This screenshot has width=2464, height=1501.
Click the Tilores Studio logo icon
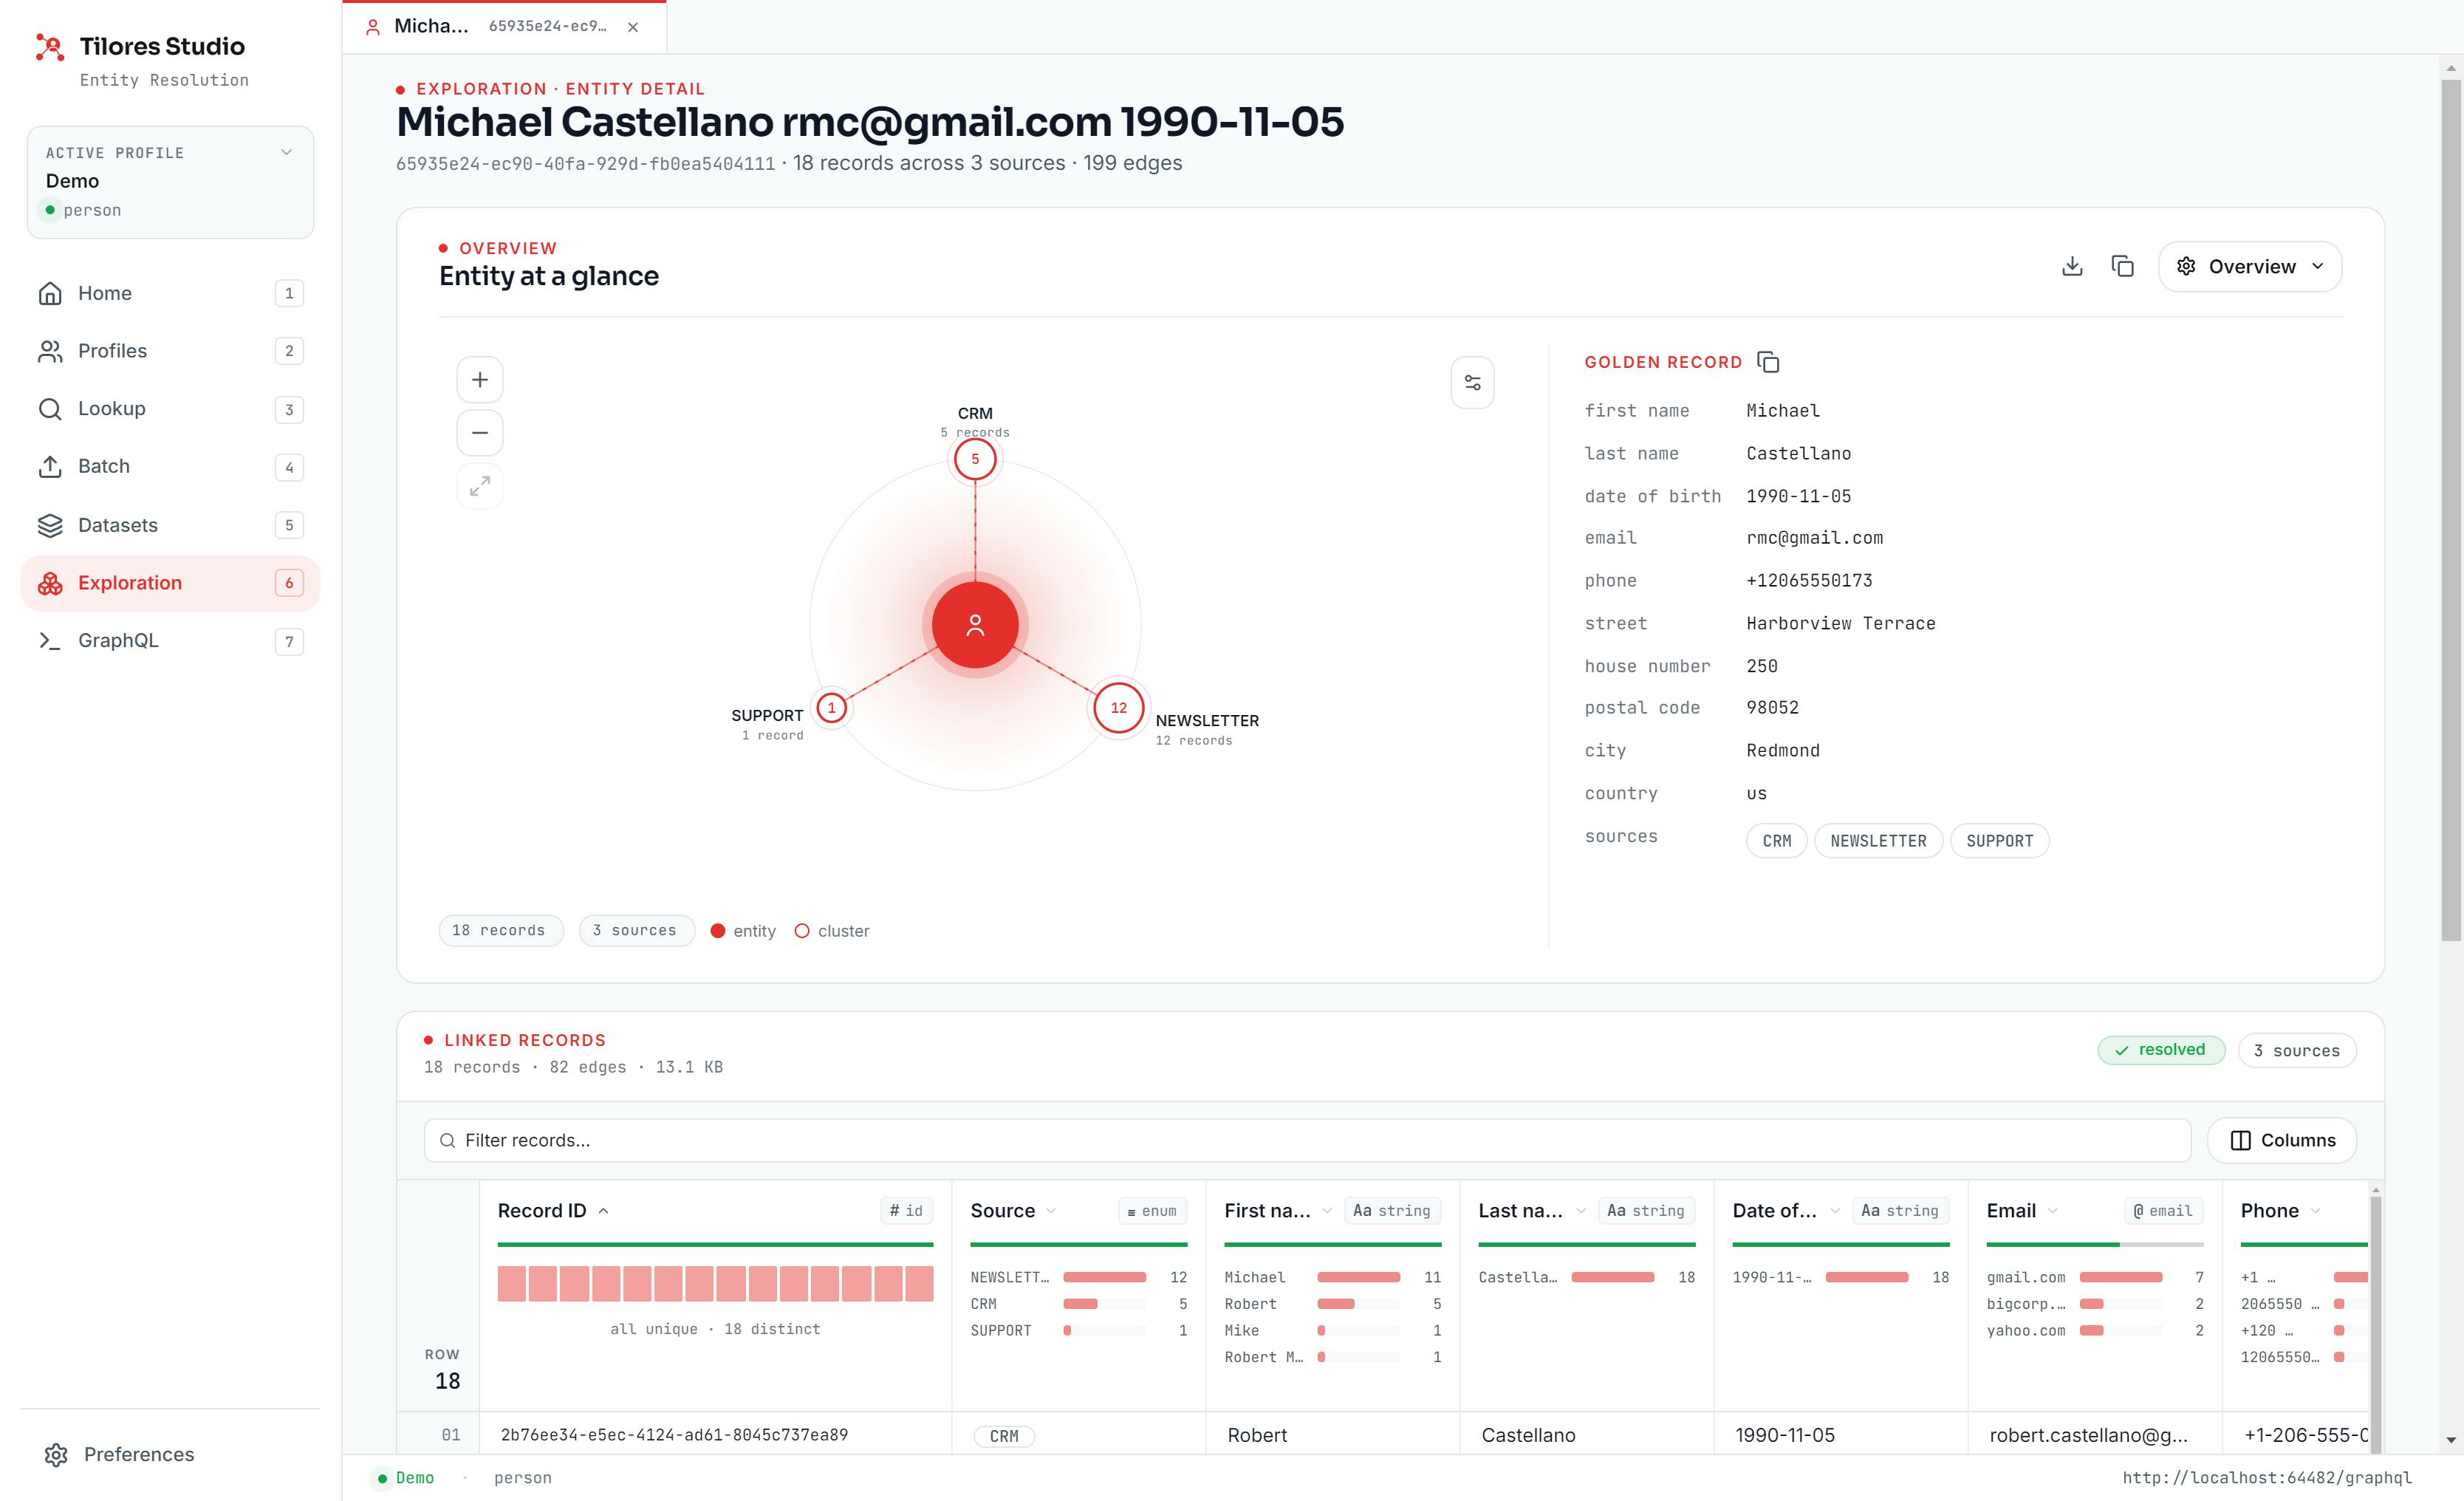click(x=50, y=47)
